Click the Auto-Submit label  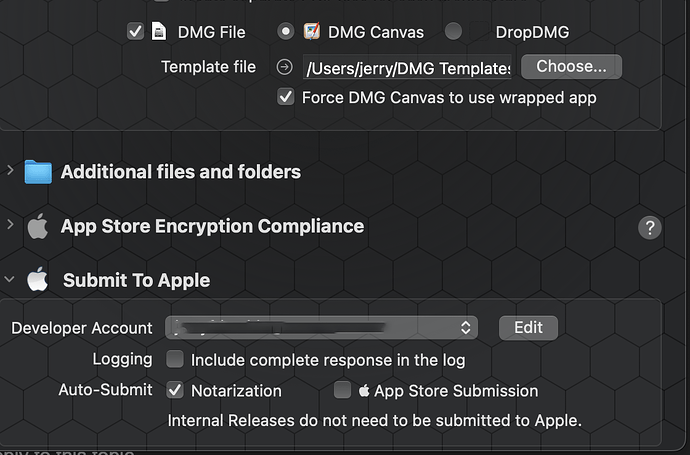(x=106, y=390)
